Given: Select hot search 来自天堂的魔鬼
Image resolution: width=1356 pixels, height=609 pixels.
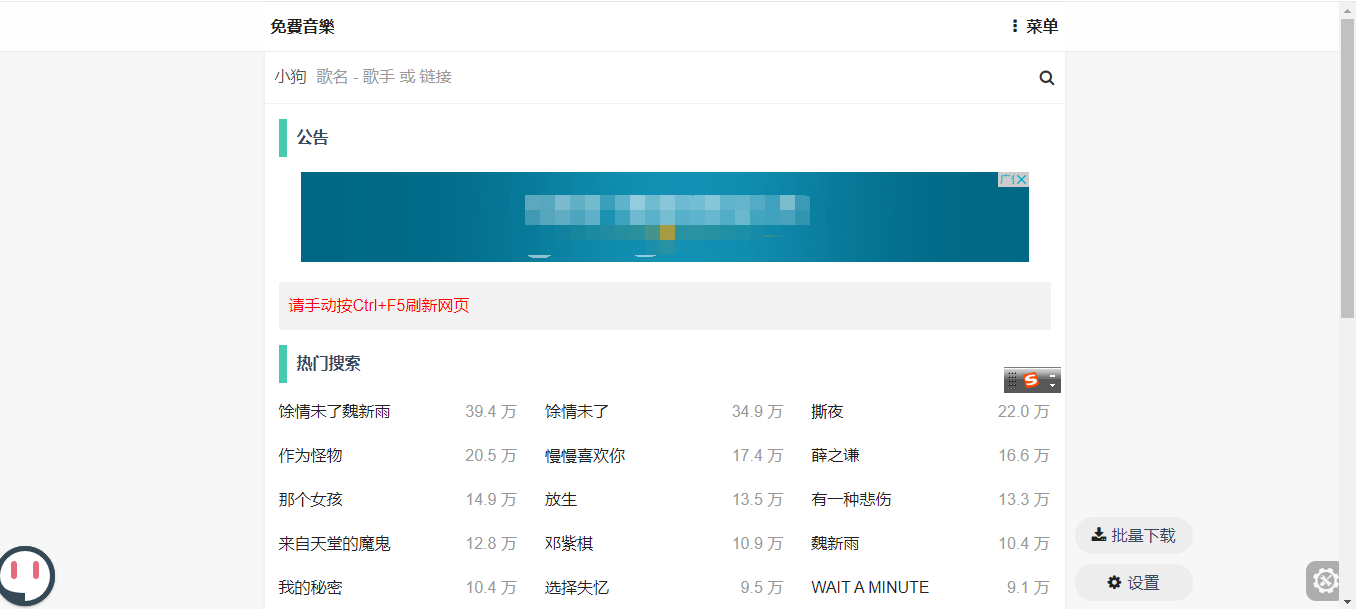Looking at the screenshot, I should [334, 543].
